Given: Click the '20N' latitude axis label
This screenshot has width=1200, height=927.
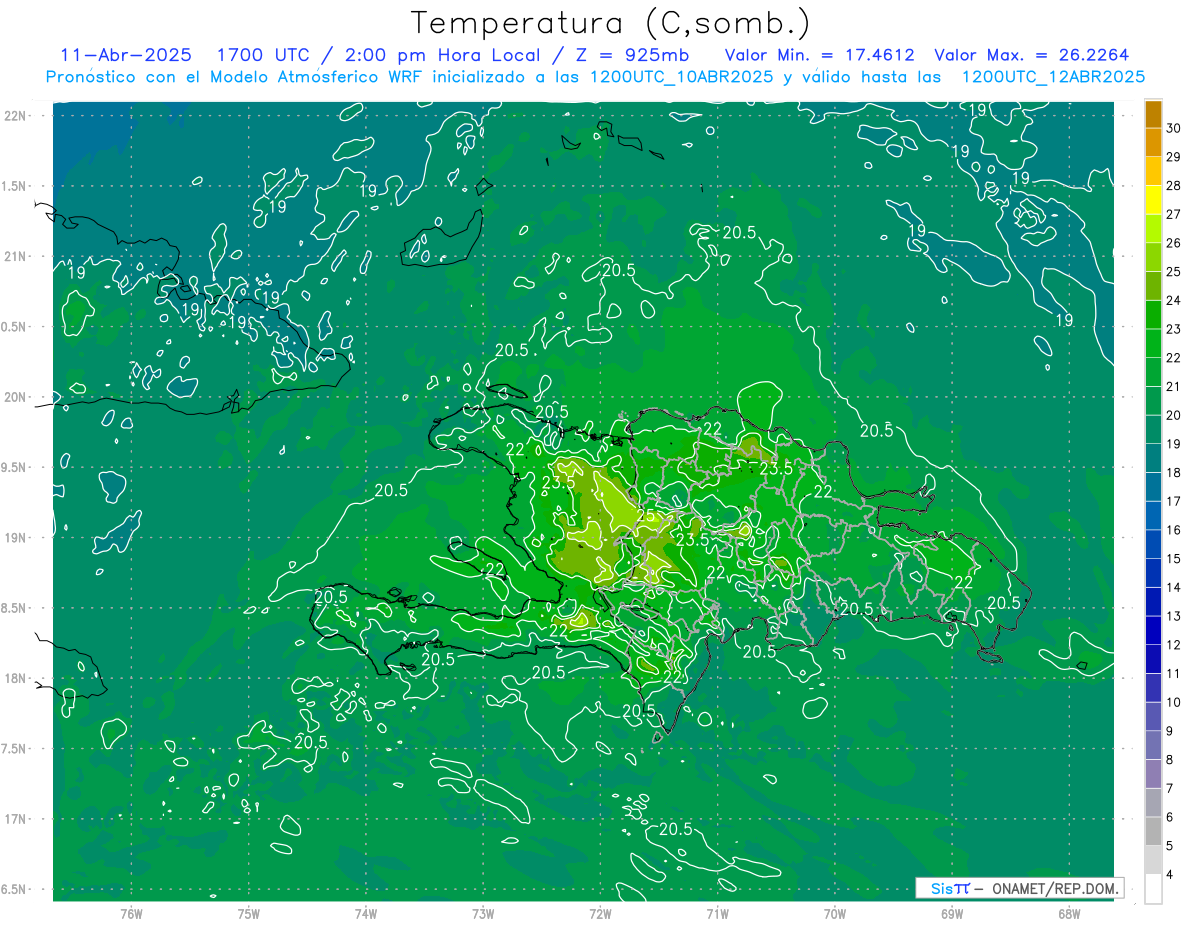Looking at the screenshot, I should 15,397.
